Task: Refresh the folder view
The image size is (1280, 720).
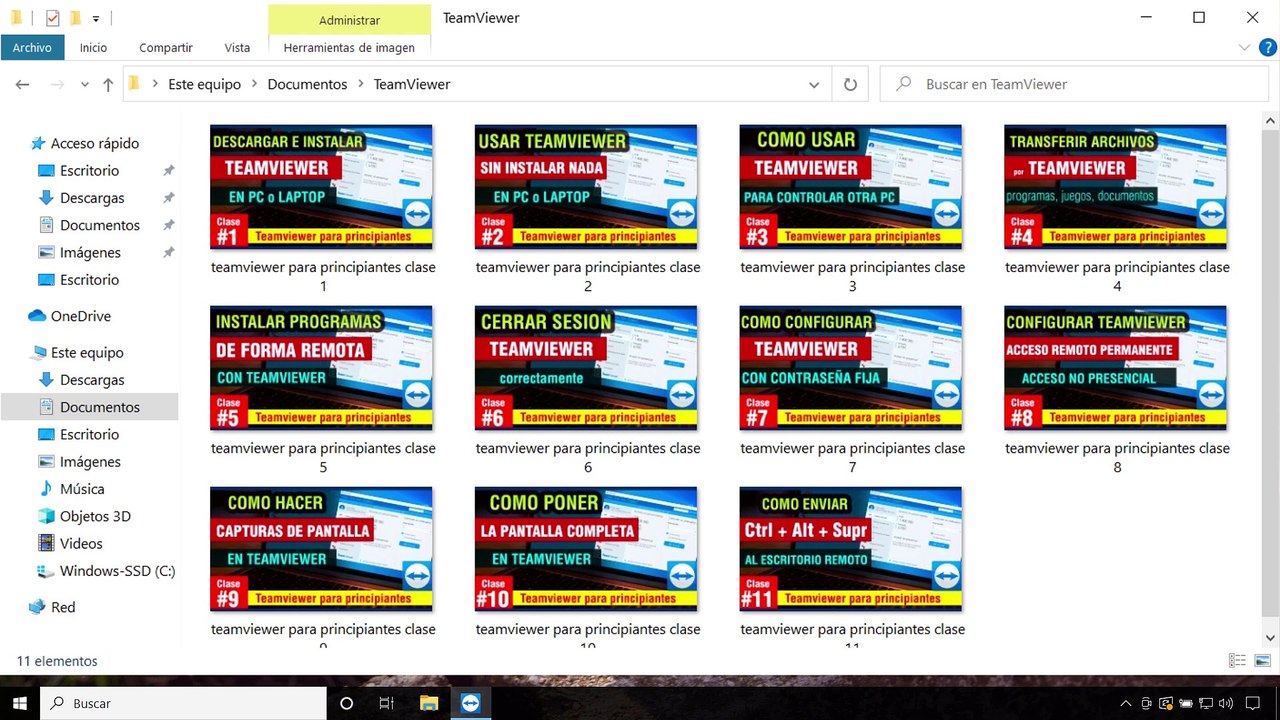Action: click(x=850, y=85)
